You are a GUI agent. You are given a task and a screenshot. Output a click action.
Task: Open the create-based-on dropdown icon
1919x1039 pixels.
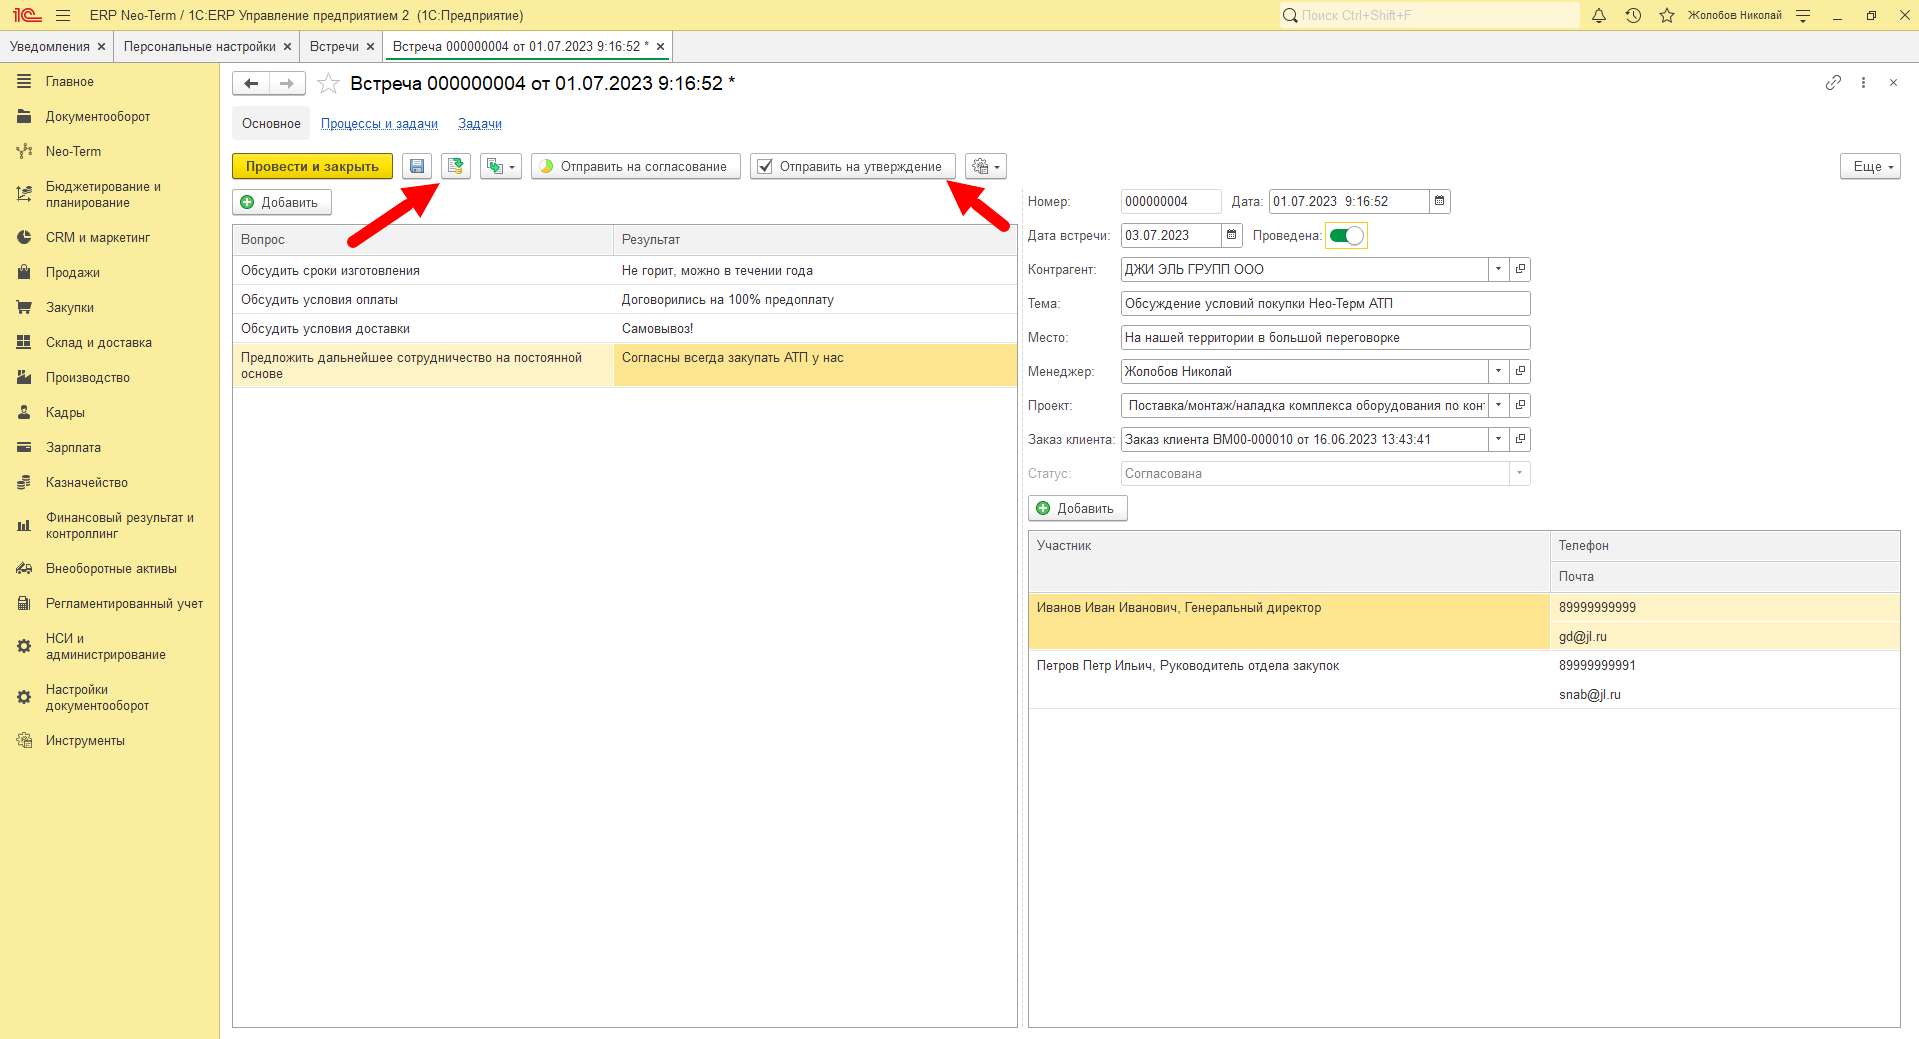501,166
